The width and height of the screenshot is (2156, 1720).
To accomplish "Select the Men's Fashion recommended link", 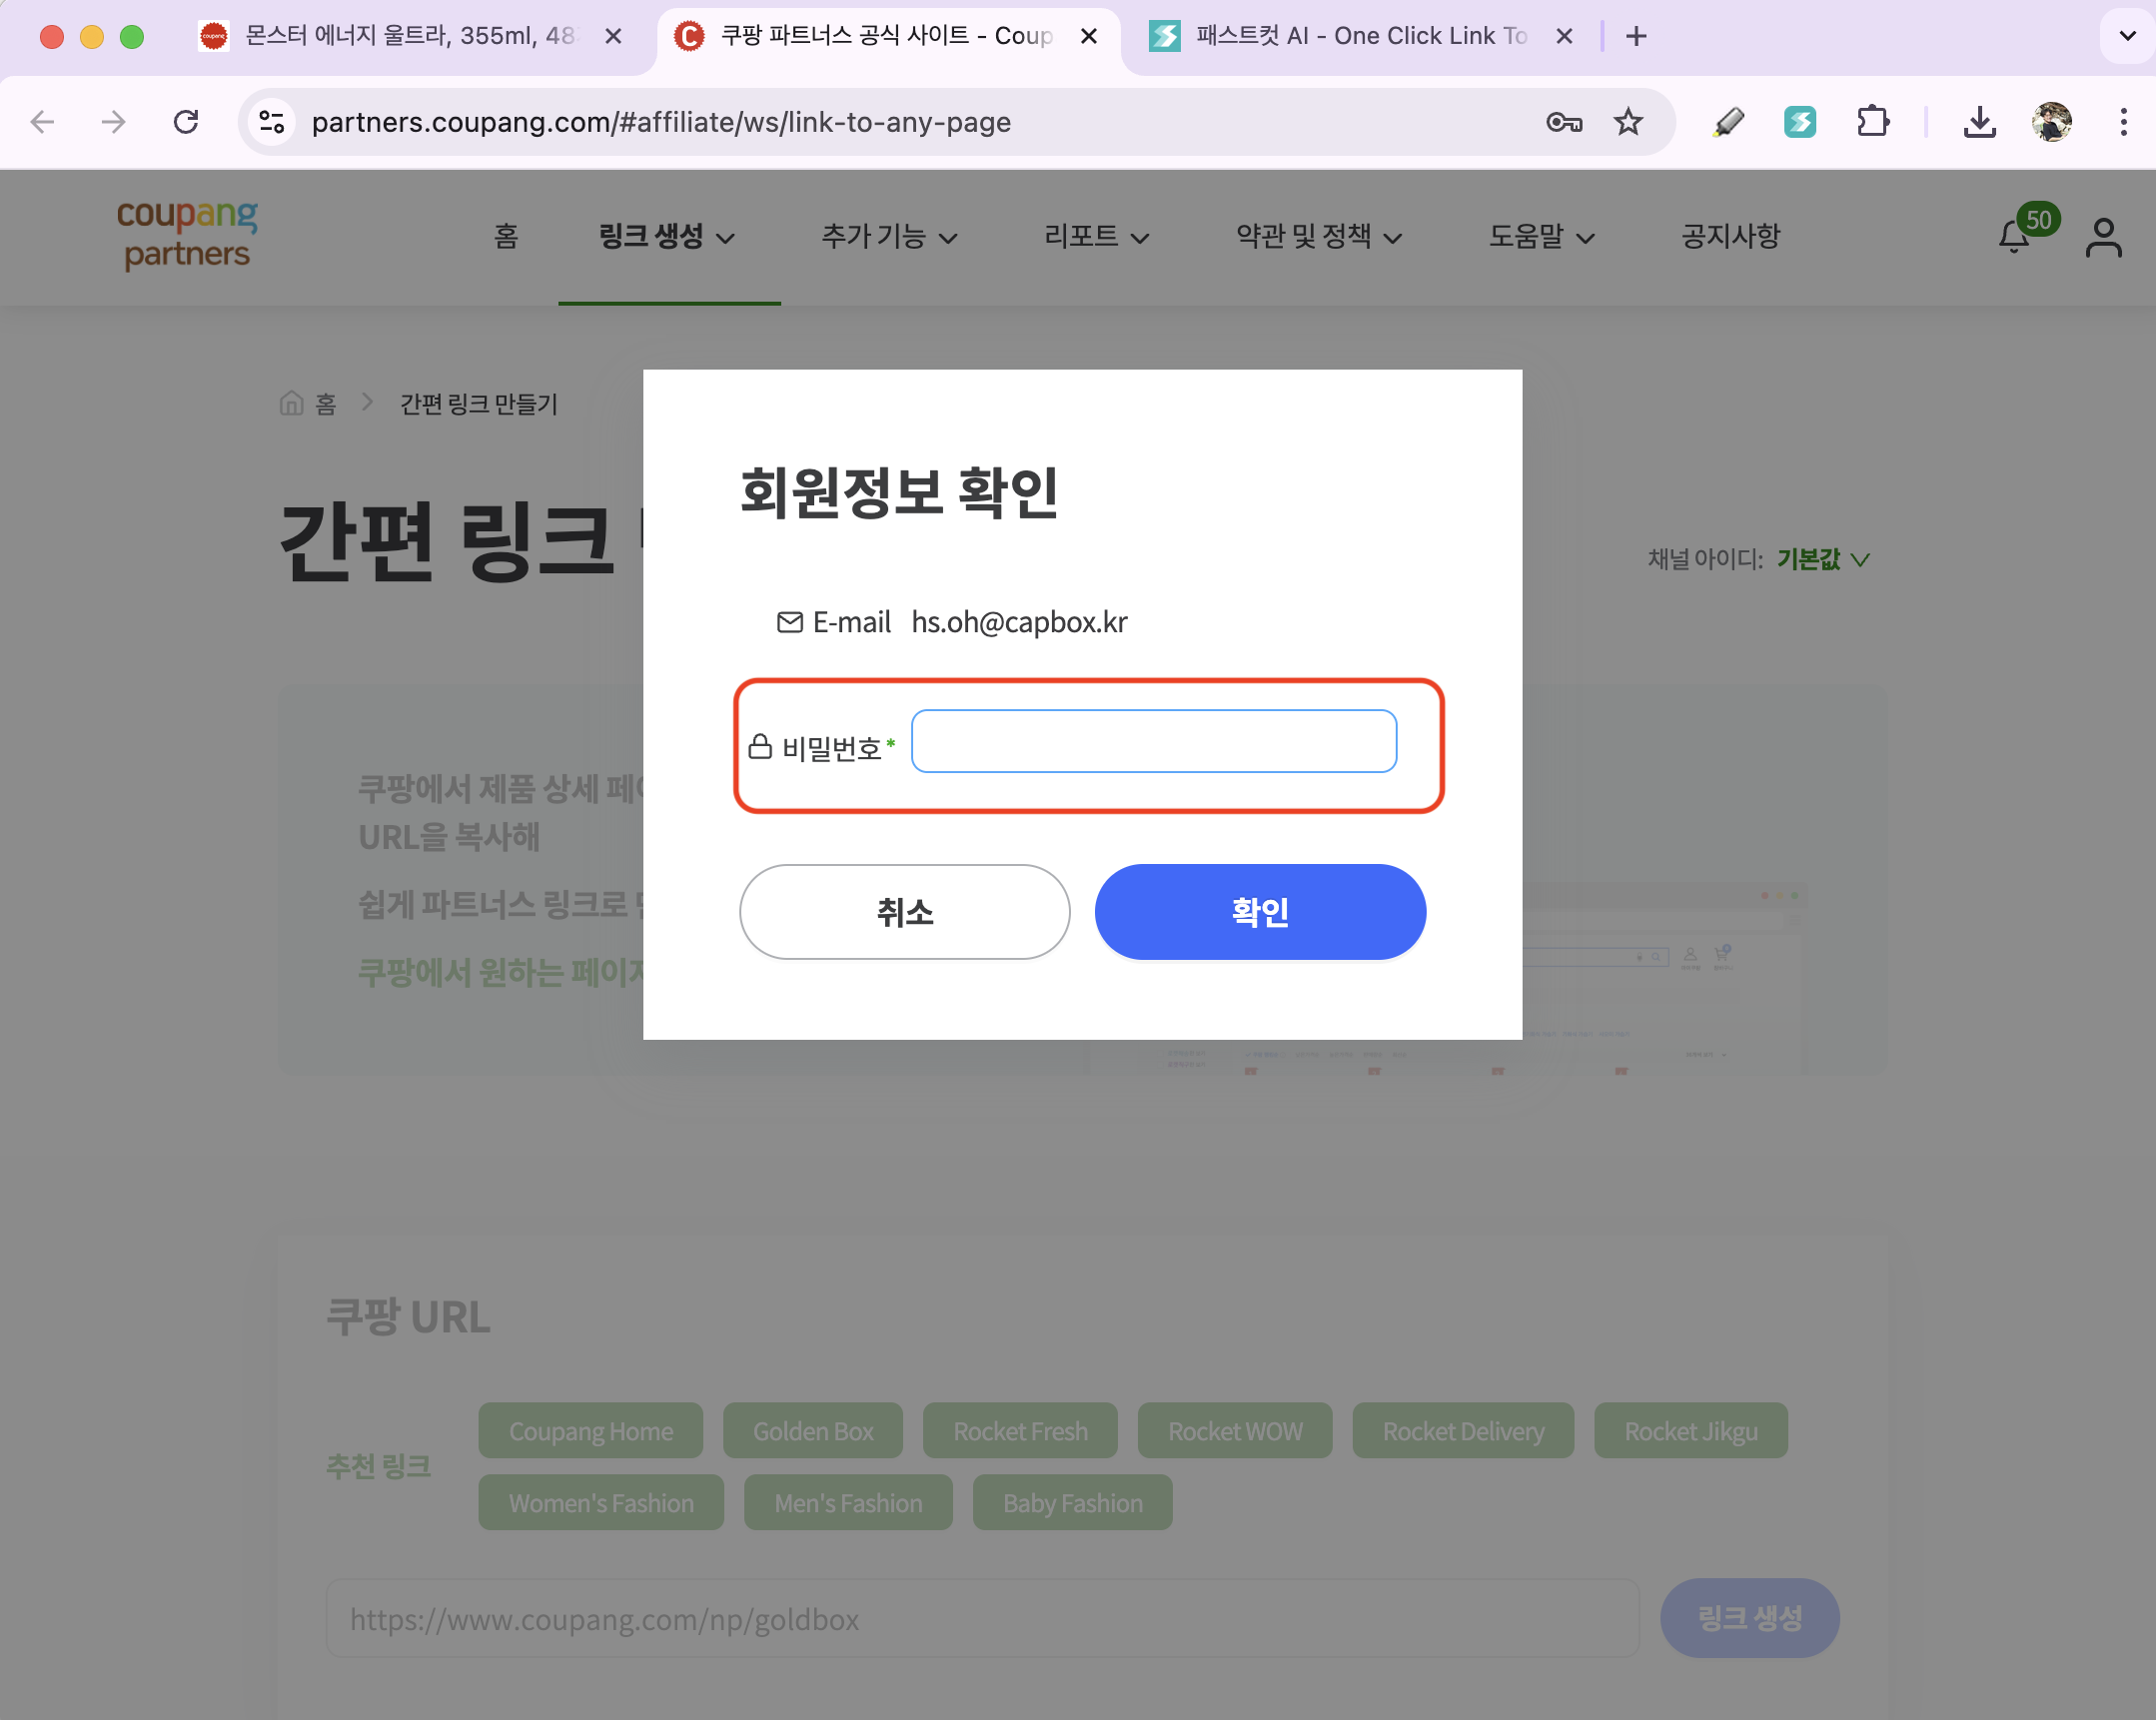I will point(848,1503).
